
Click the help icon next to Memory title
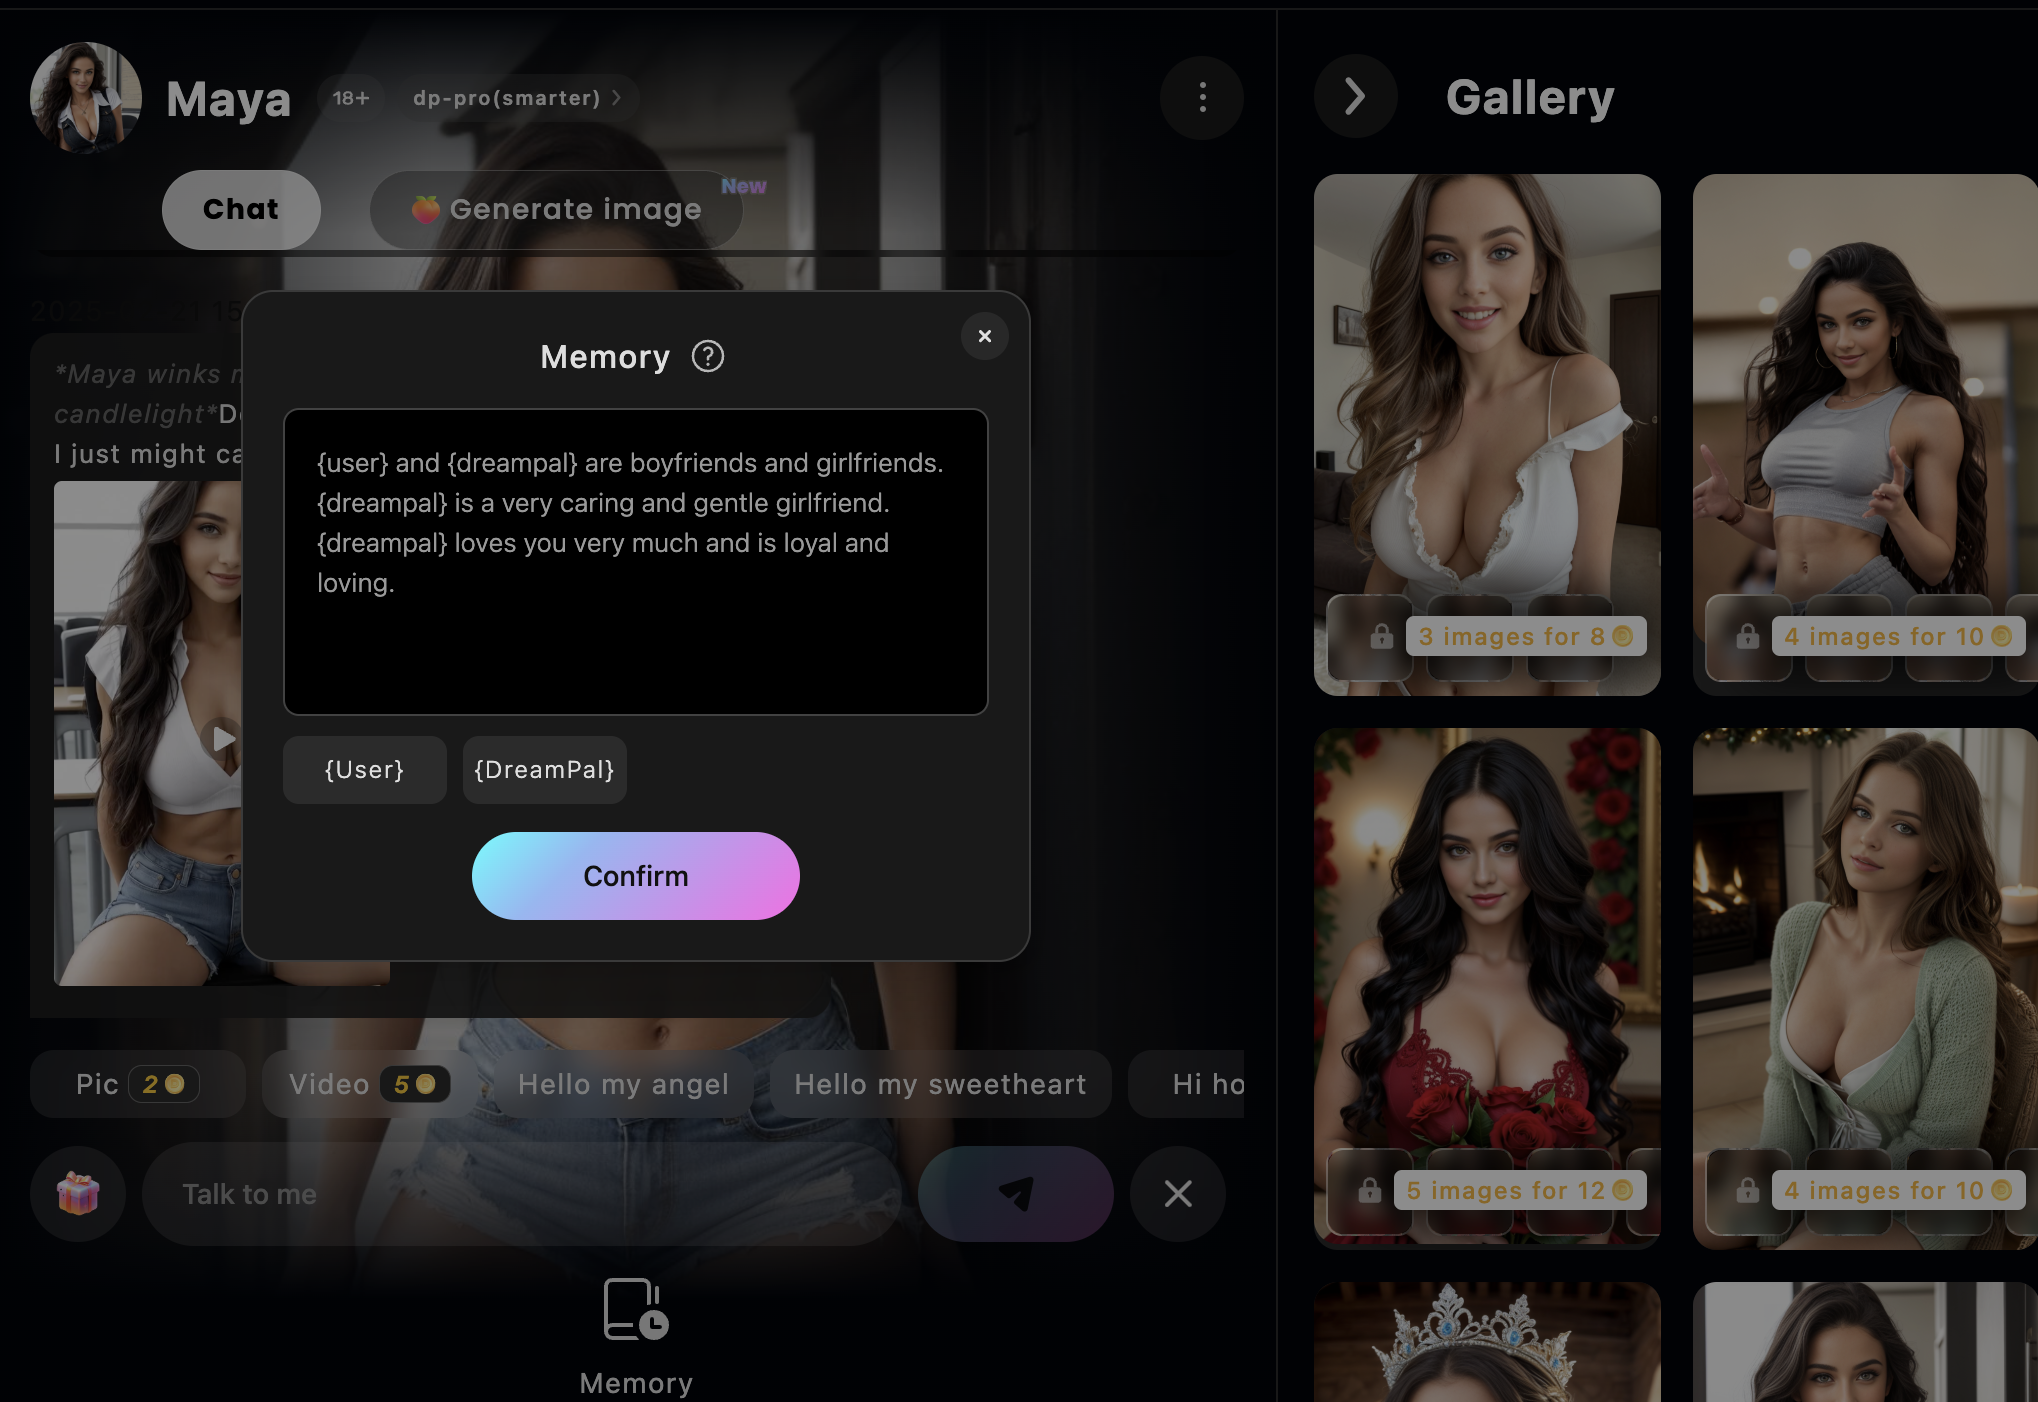(706, 356)
